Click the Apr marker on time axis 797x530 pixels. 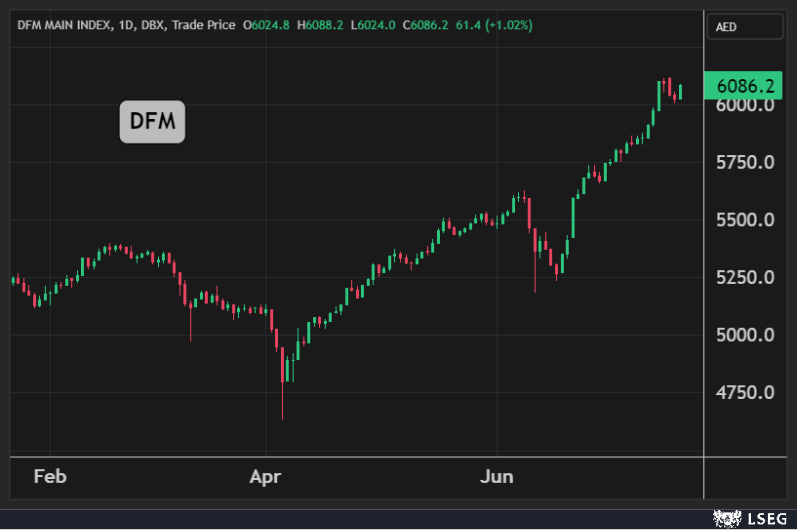266,476
